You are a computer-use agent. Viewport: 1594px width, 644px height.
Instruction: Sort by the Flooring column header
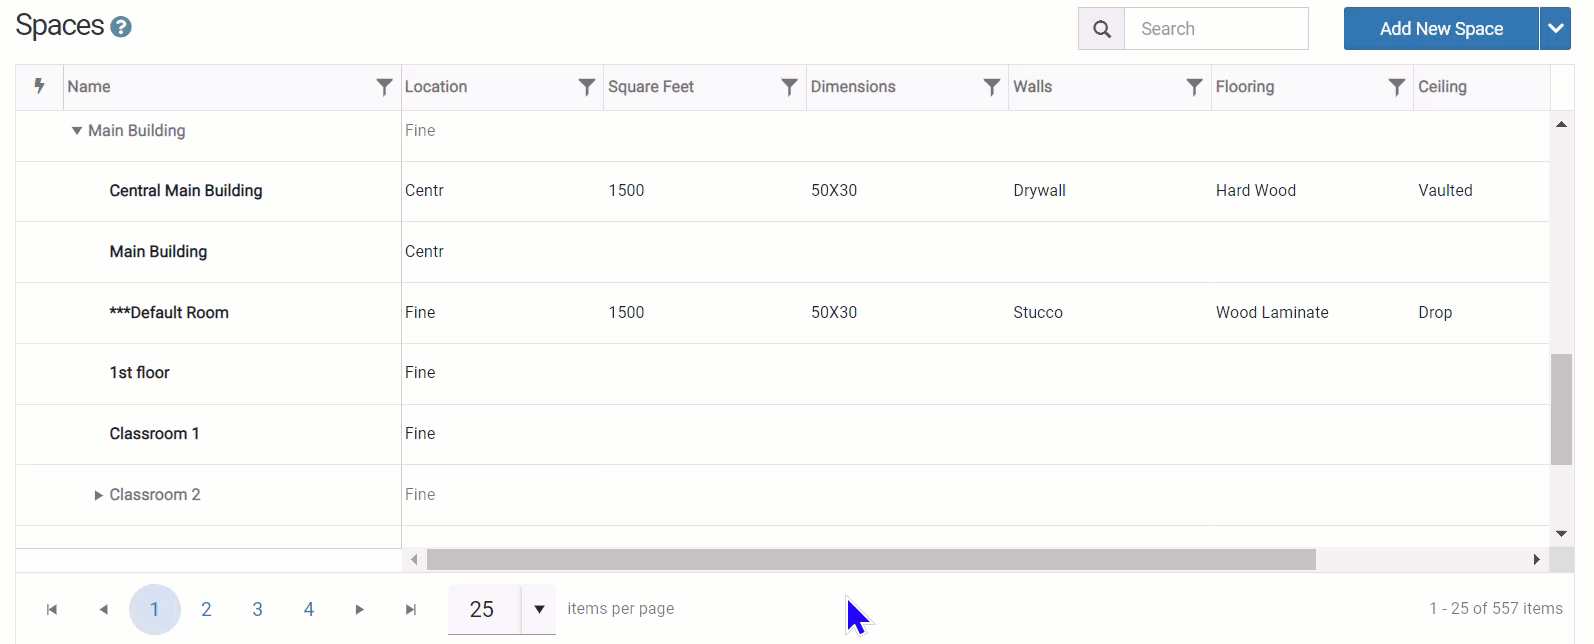tap(1245, 87)
